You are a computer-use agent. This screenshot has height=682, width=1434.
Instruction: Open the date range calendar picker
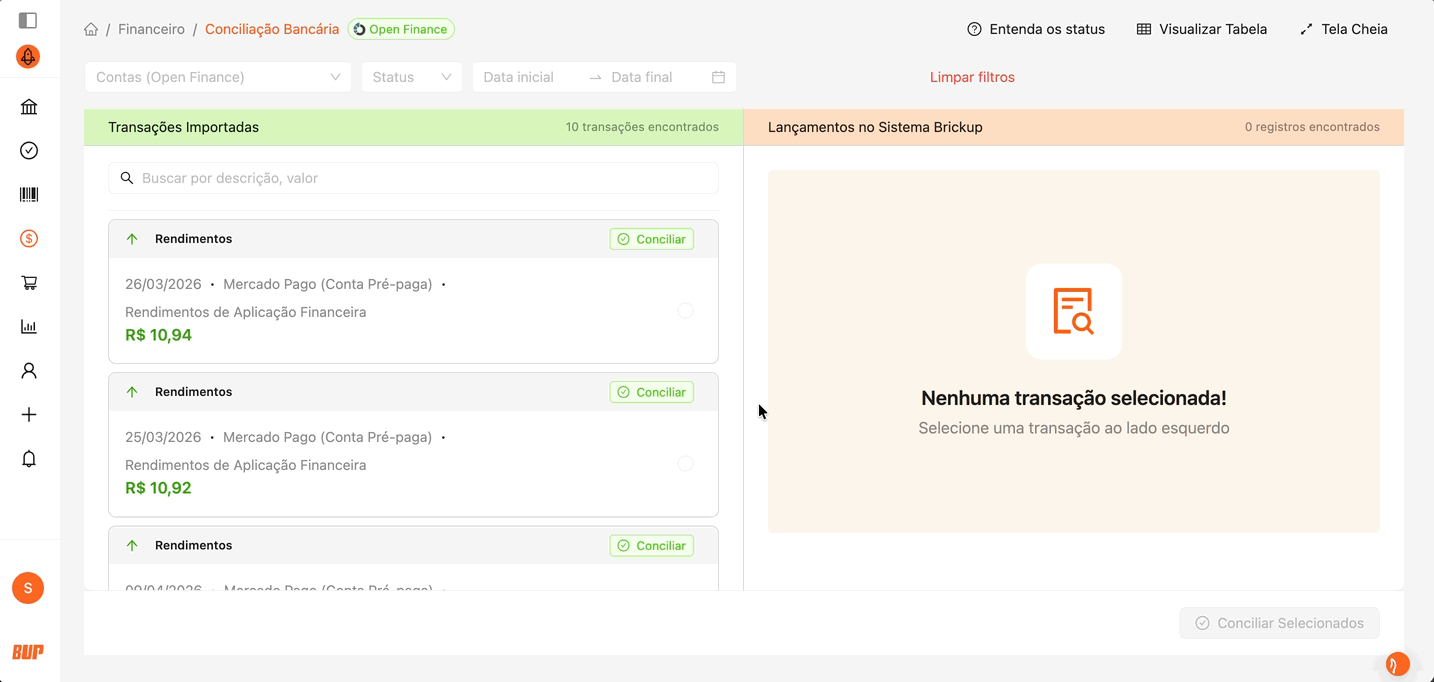click(x=717, y=77)
